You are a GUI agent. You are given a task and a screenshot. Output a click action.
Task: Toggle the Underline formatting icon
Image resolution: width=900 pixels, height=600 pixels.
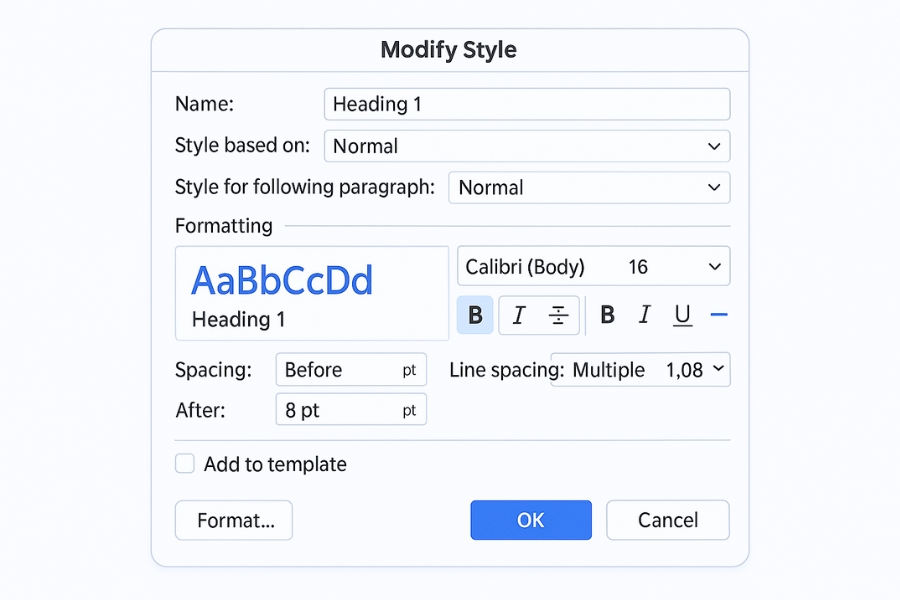[682, 314]
